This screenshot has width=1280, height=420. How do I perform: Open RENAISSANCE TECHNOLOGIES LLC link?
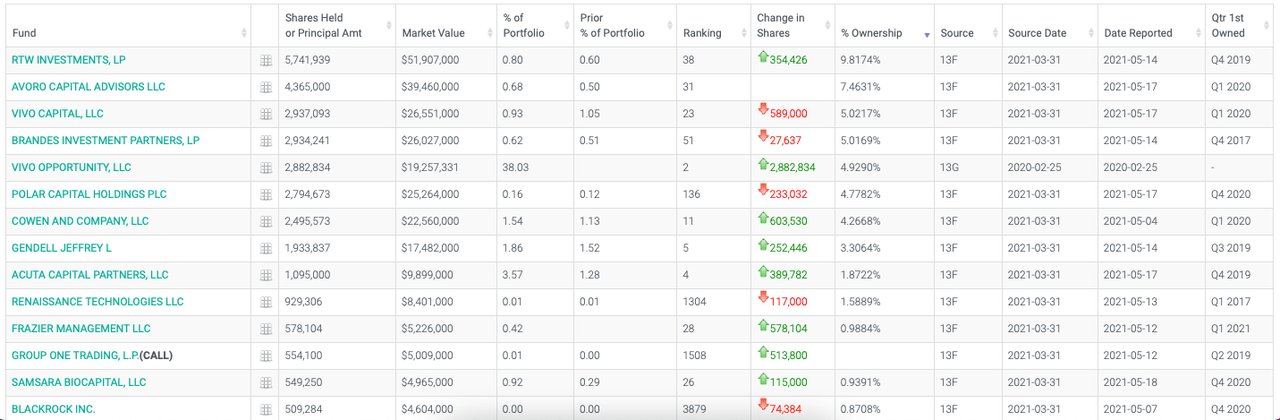point(98,302)
